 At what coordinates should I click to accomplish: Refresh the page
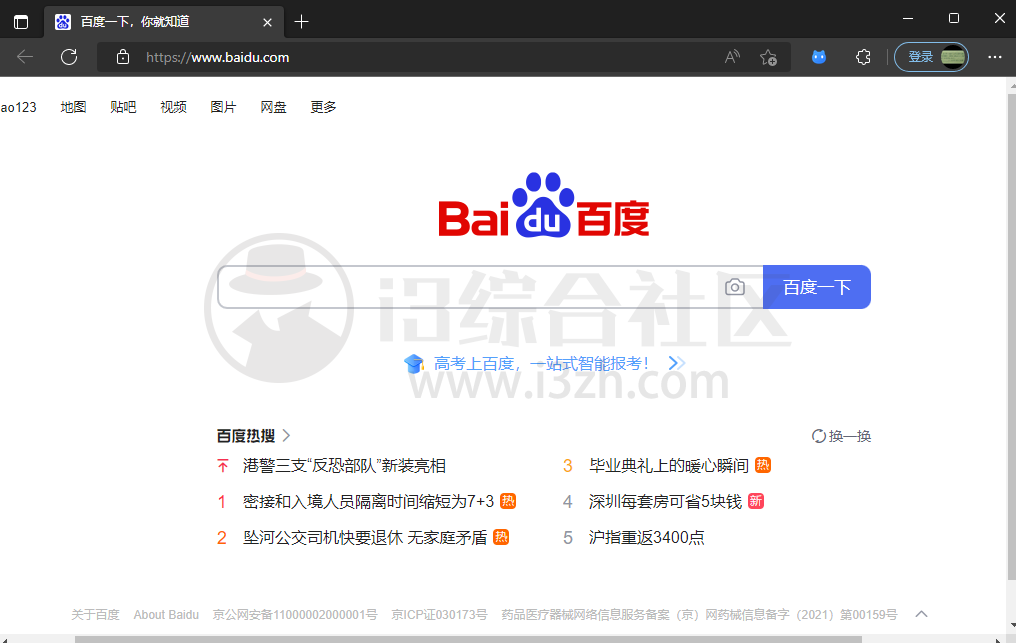pos(69,57)
